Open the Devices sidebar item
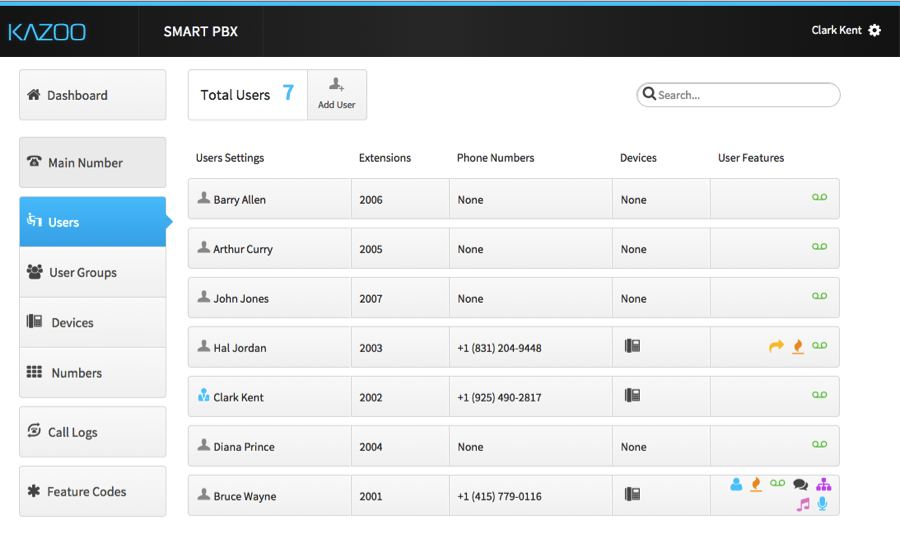This screenshot has height=535, width=900. [x=92, y=323]
